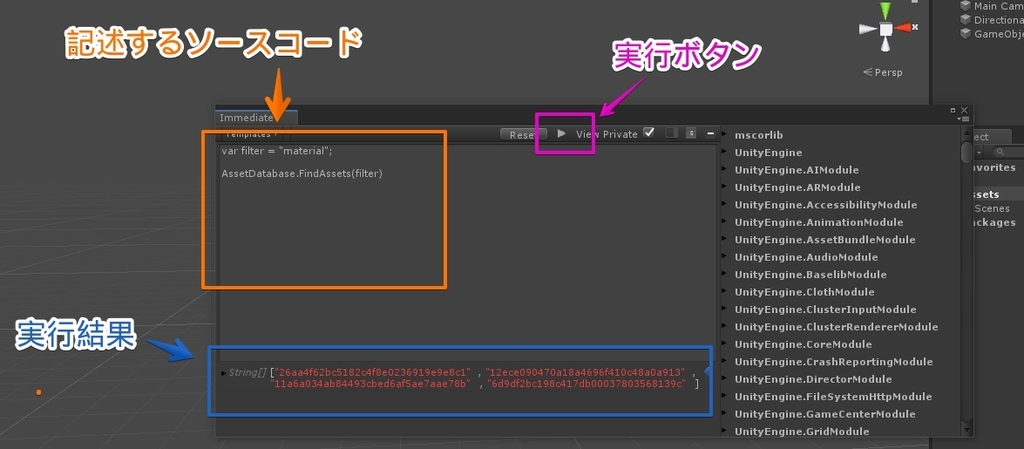Select the Packages folder in Project panel
The width and height of the screenshot is (1024, 449).
pyautogui.click(x=995, y=222)
